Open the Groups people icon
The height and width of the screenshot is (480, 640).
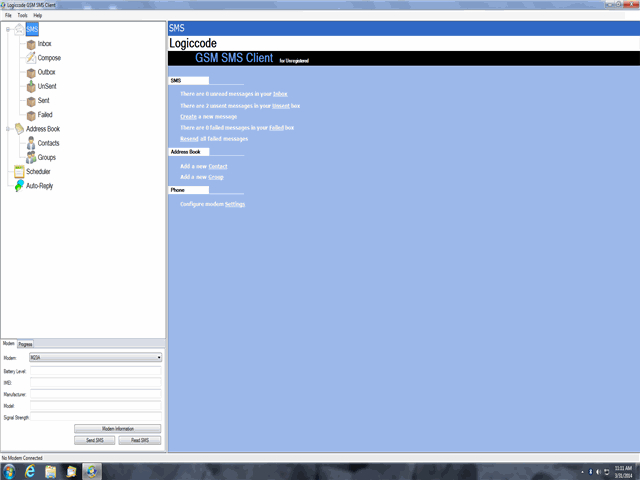point(30,157)
